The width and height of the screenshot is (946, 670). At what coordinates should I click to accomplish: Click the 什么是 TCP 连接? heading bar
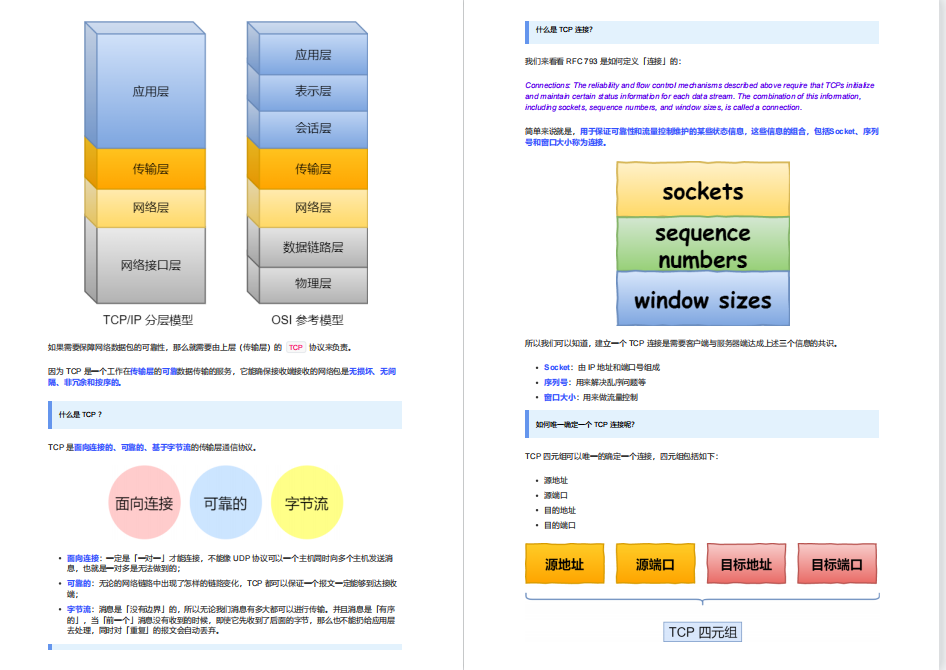702,32
